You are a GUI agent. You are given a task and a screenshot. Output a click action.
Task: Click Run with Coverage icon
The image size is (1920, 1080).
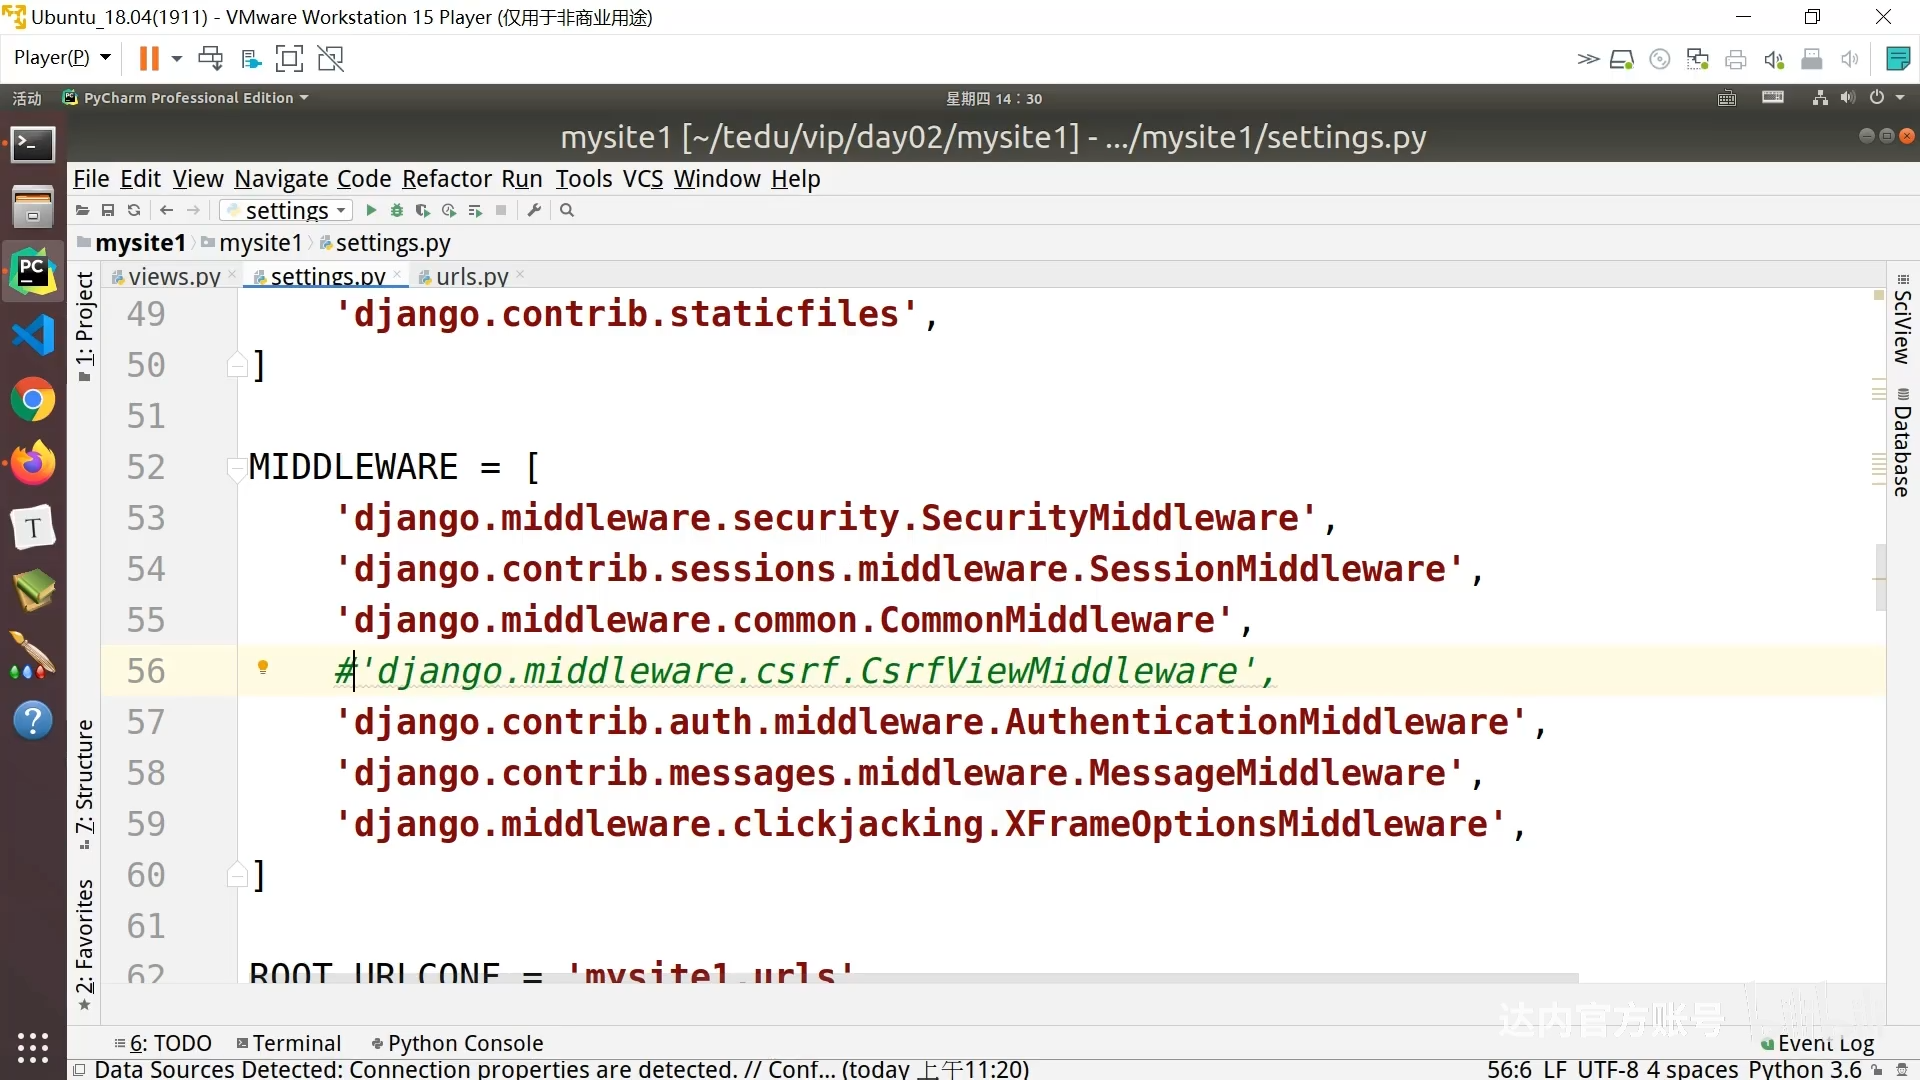pos(423,210)
